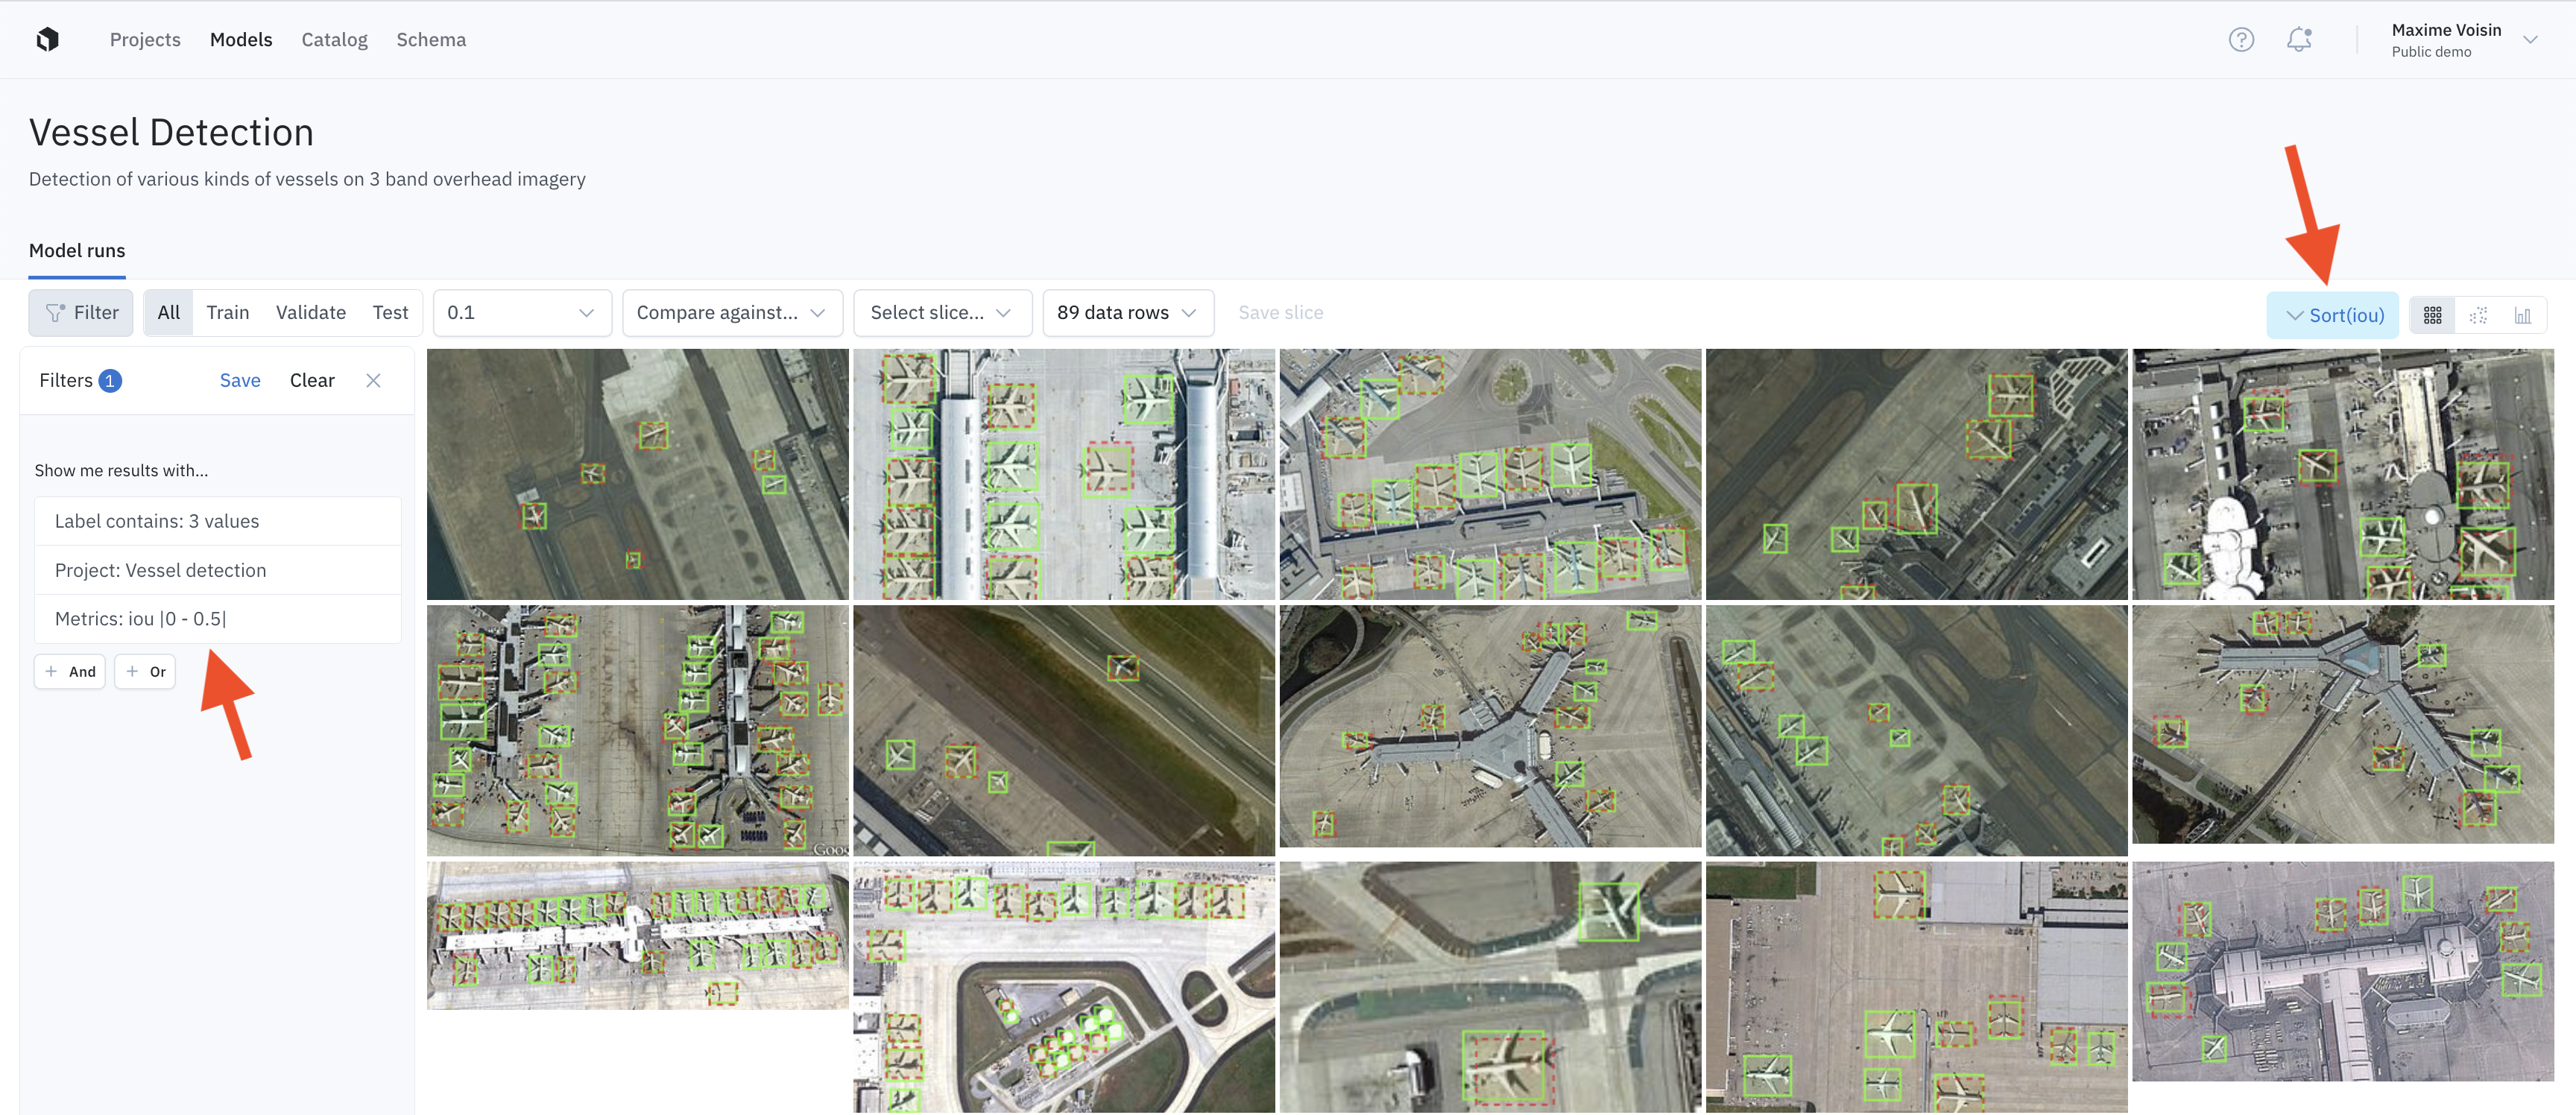Open the notifications bell

click(x=2299, y=40)
